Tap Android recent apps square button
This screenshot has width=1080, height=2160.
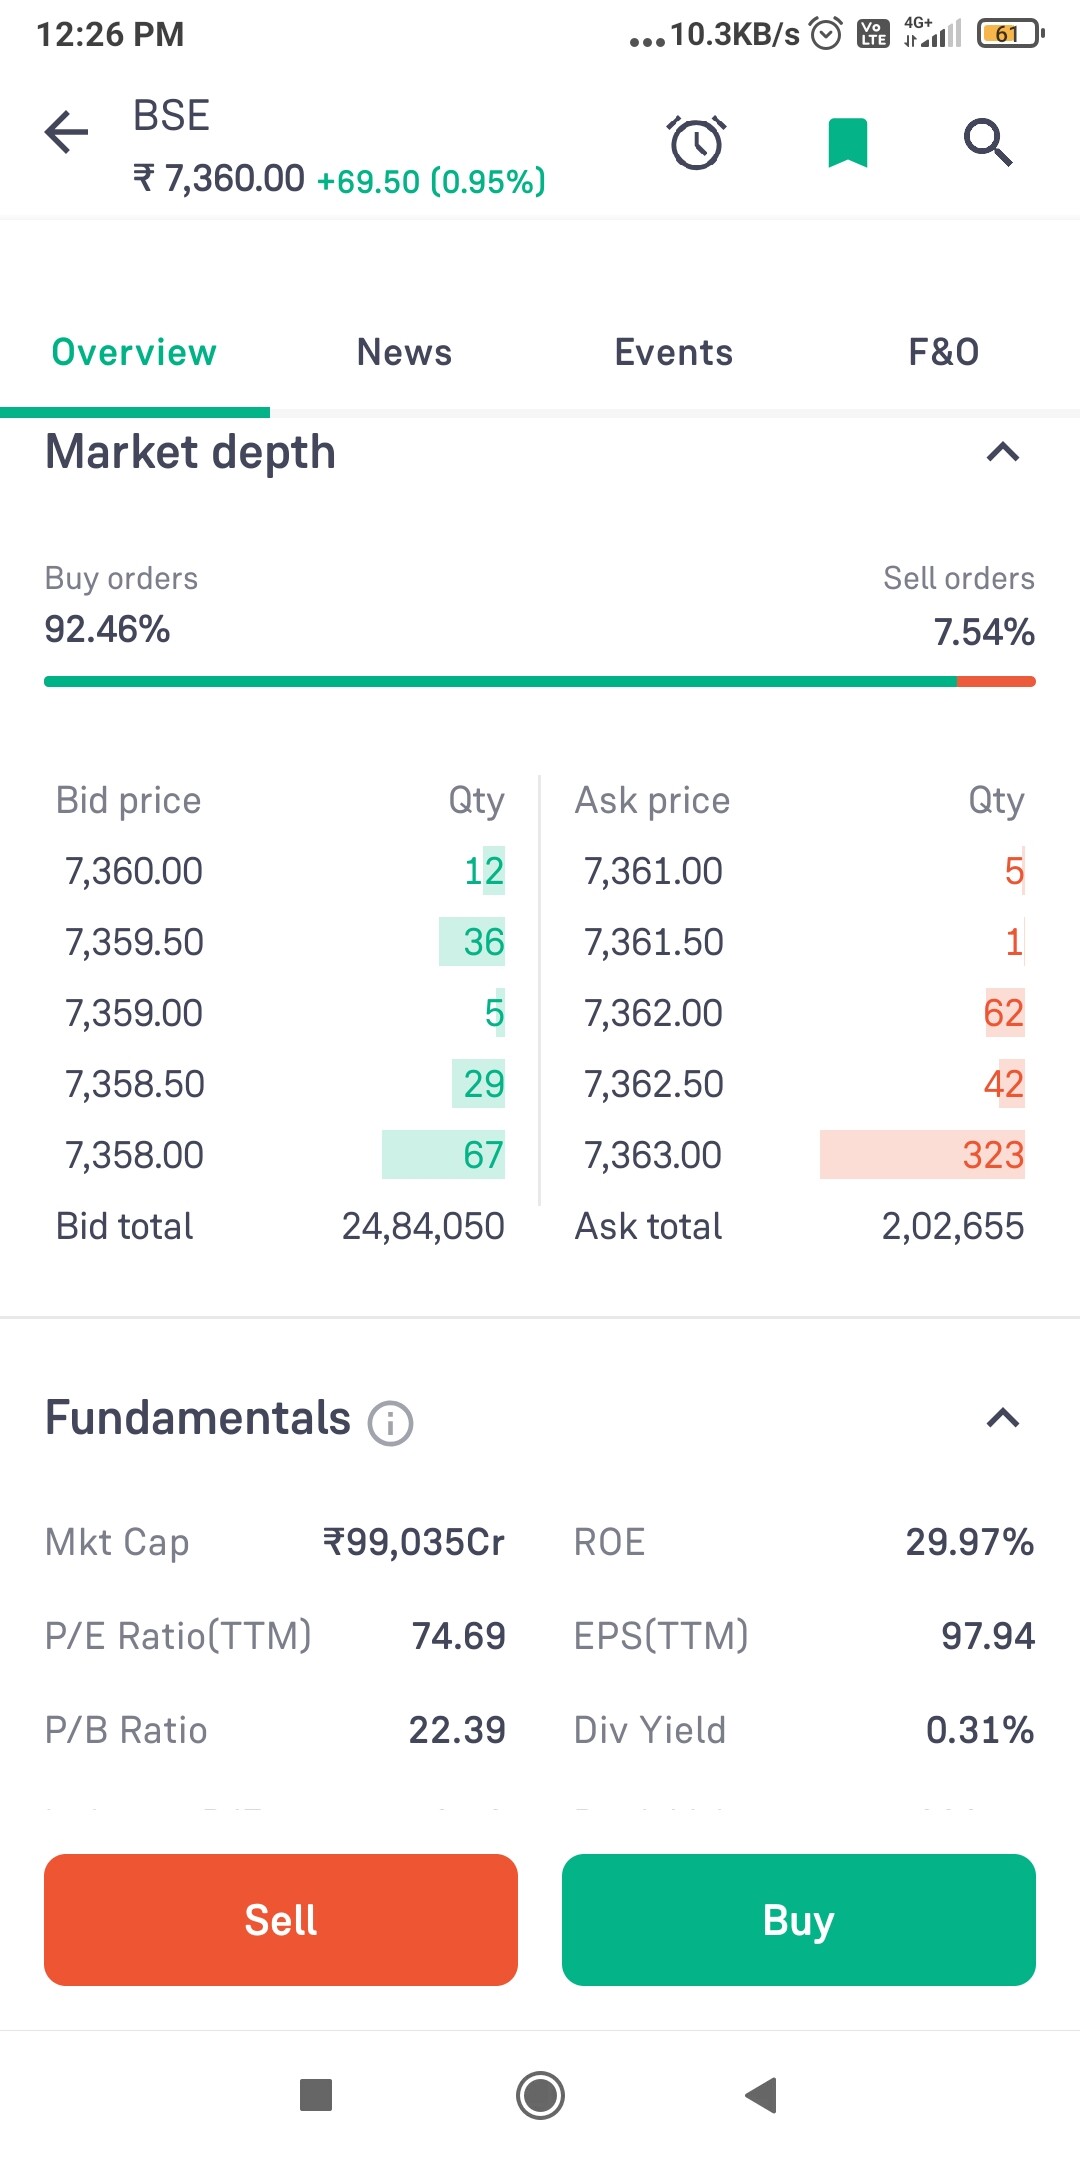click(x=316, y=2094)
